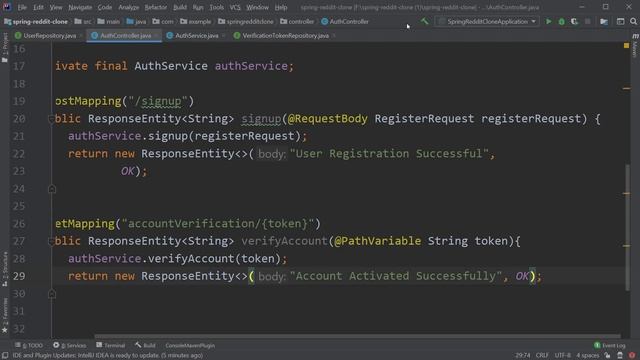The height and width of the screenshot is (360, 640).
Task: Switch to the VerificationTokenRepository.java tab
Action: (x=285, y=36)
